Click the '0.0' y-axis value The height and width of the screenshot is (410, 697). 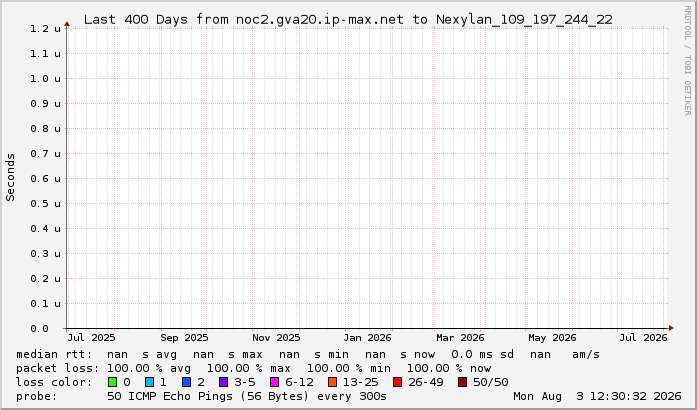pos(40,329)
